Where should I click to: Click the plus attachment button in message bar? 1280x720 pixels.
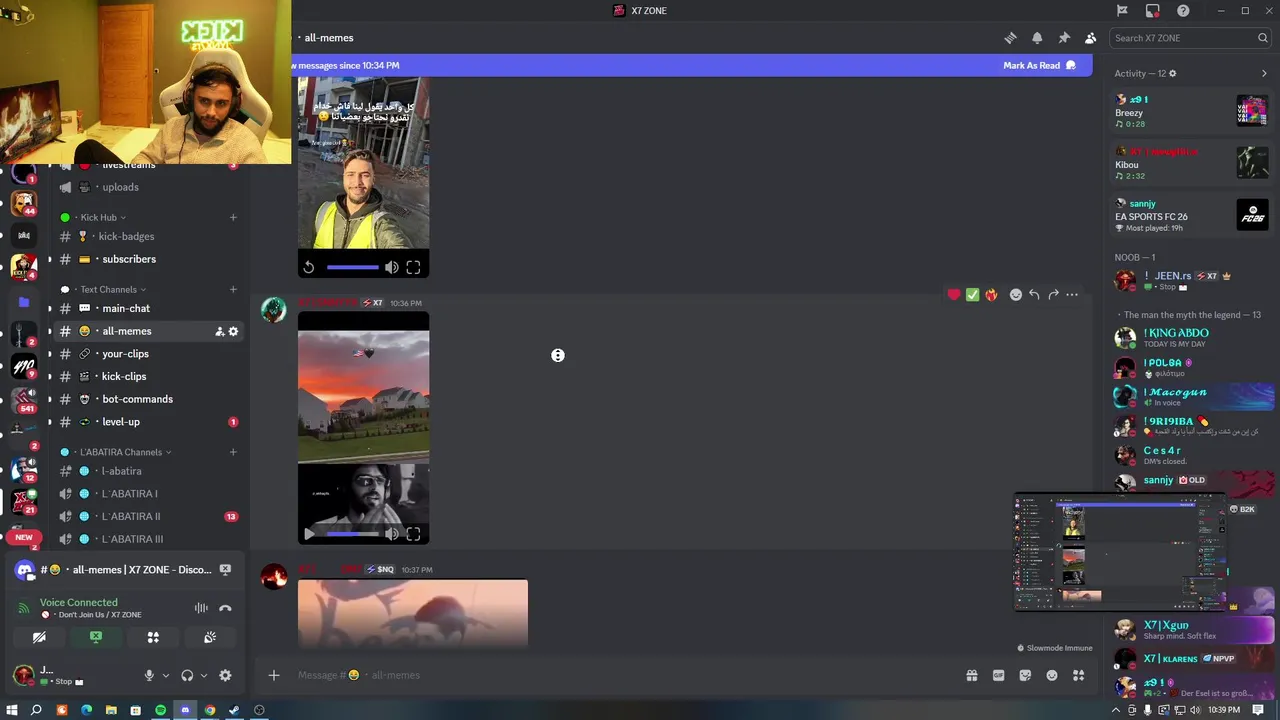tap(274, 675)
